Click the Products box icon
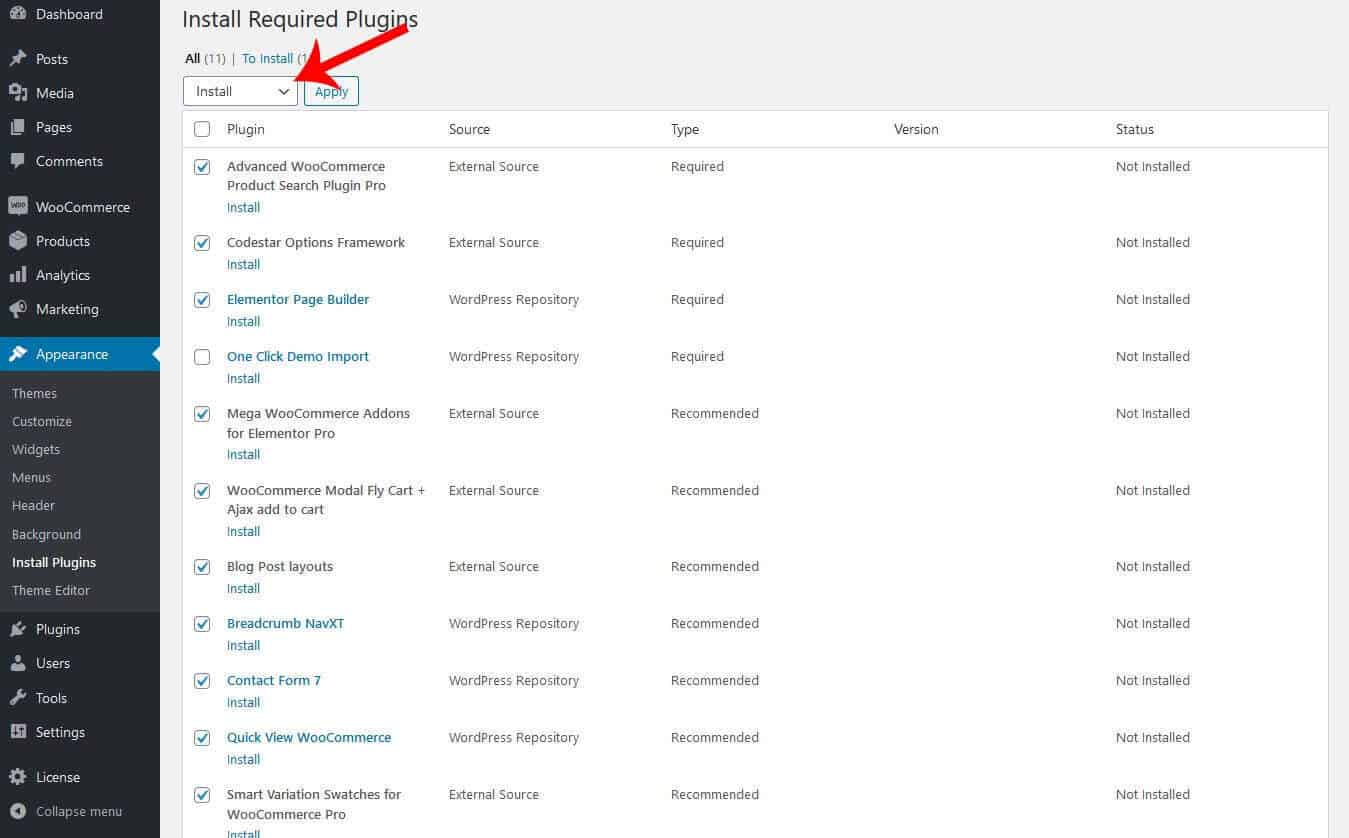Screen dimensions: 1349x838 click(x=17, y=241)
